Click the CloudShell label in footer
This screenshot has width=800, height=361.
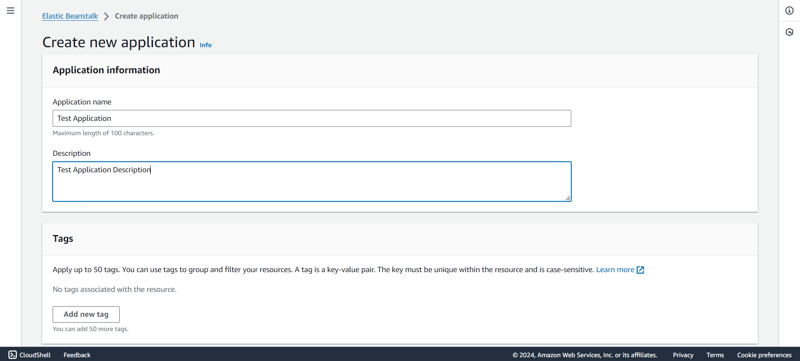tap(35, 355)
